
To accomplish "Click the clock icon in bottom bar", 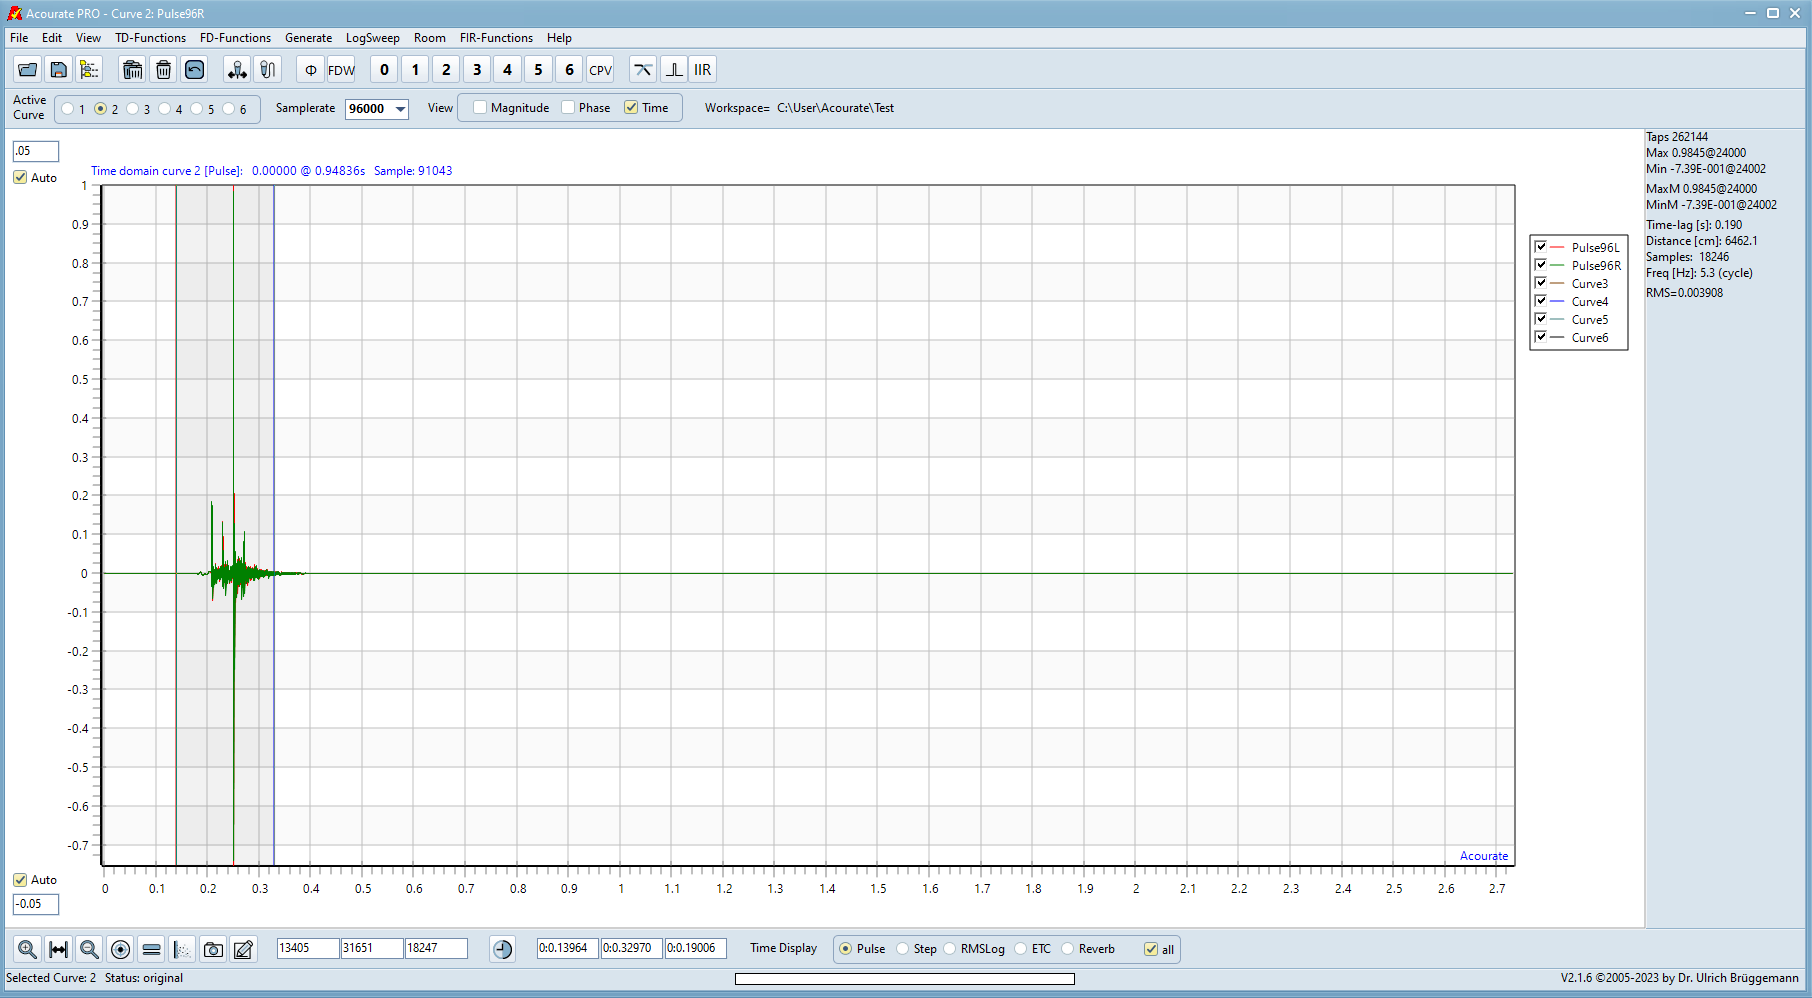I will coord(502,949).
